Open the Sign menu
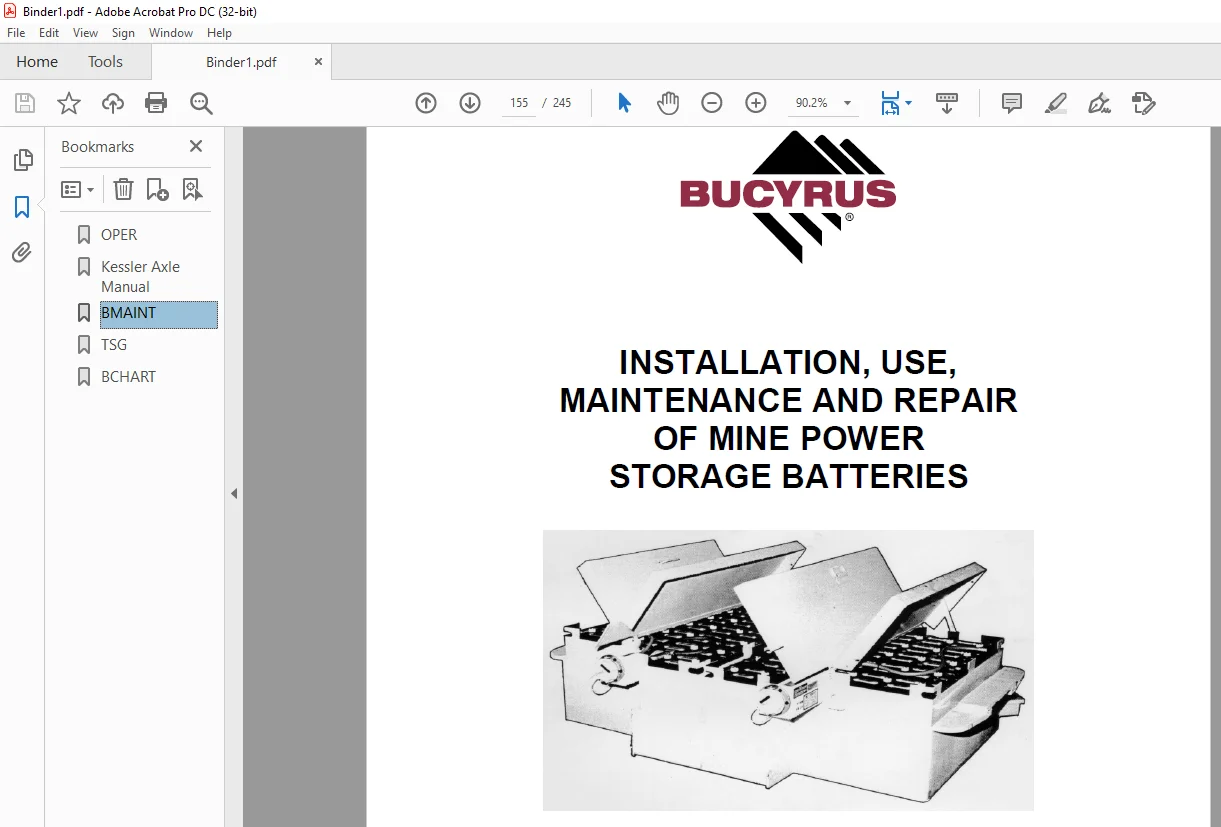Viewport: 1221px width, 827px height. click(123, 33)
